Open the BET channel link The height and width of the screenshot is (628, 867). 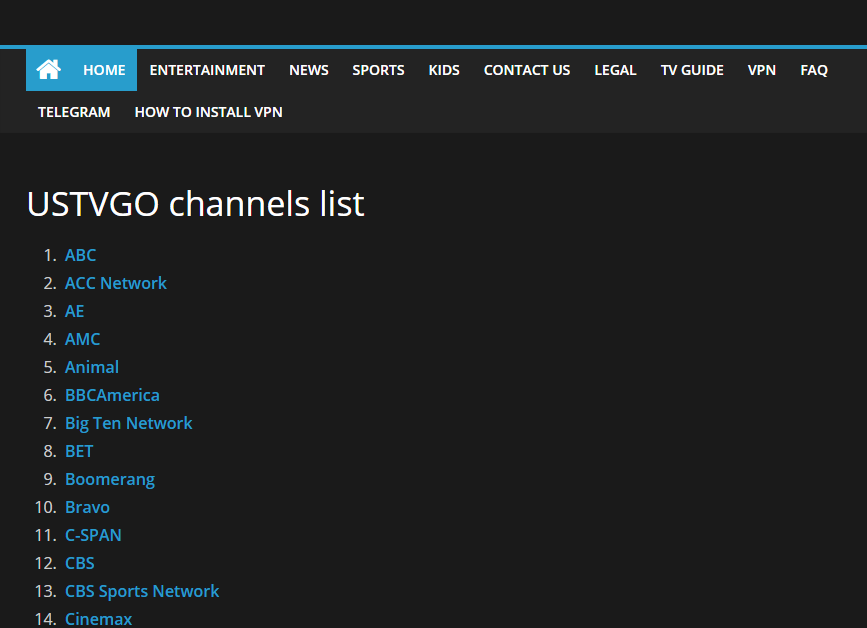click(x=79, y=451)
